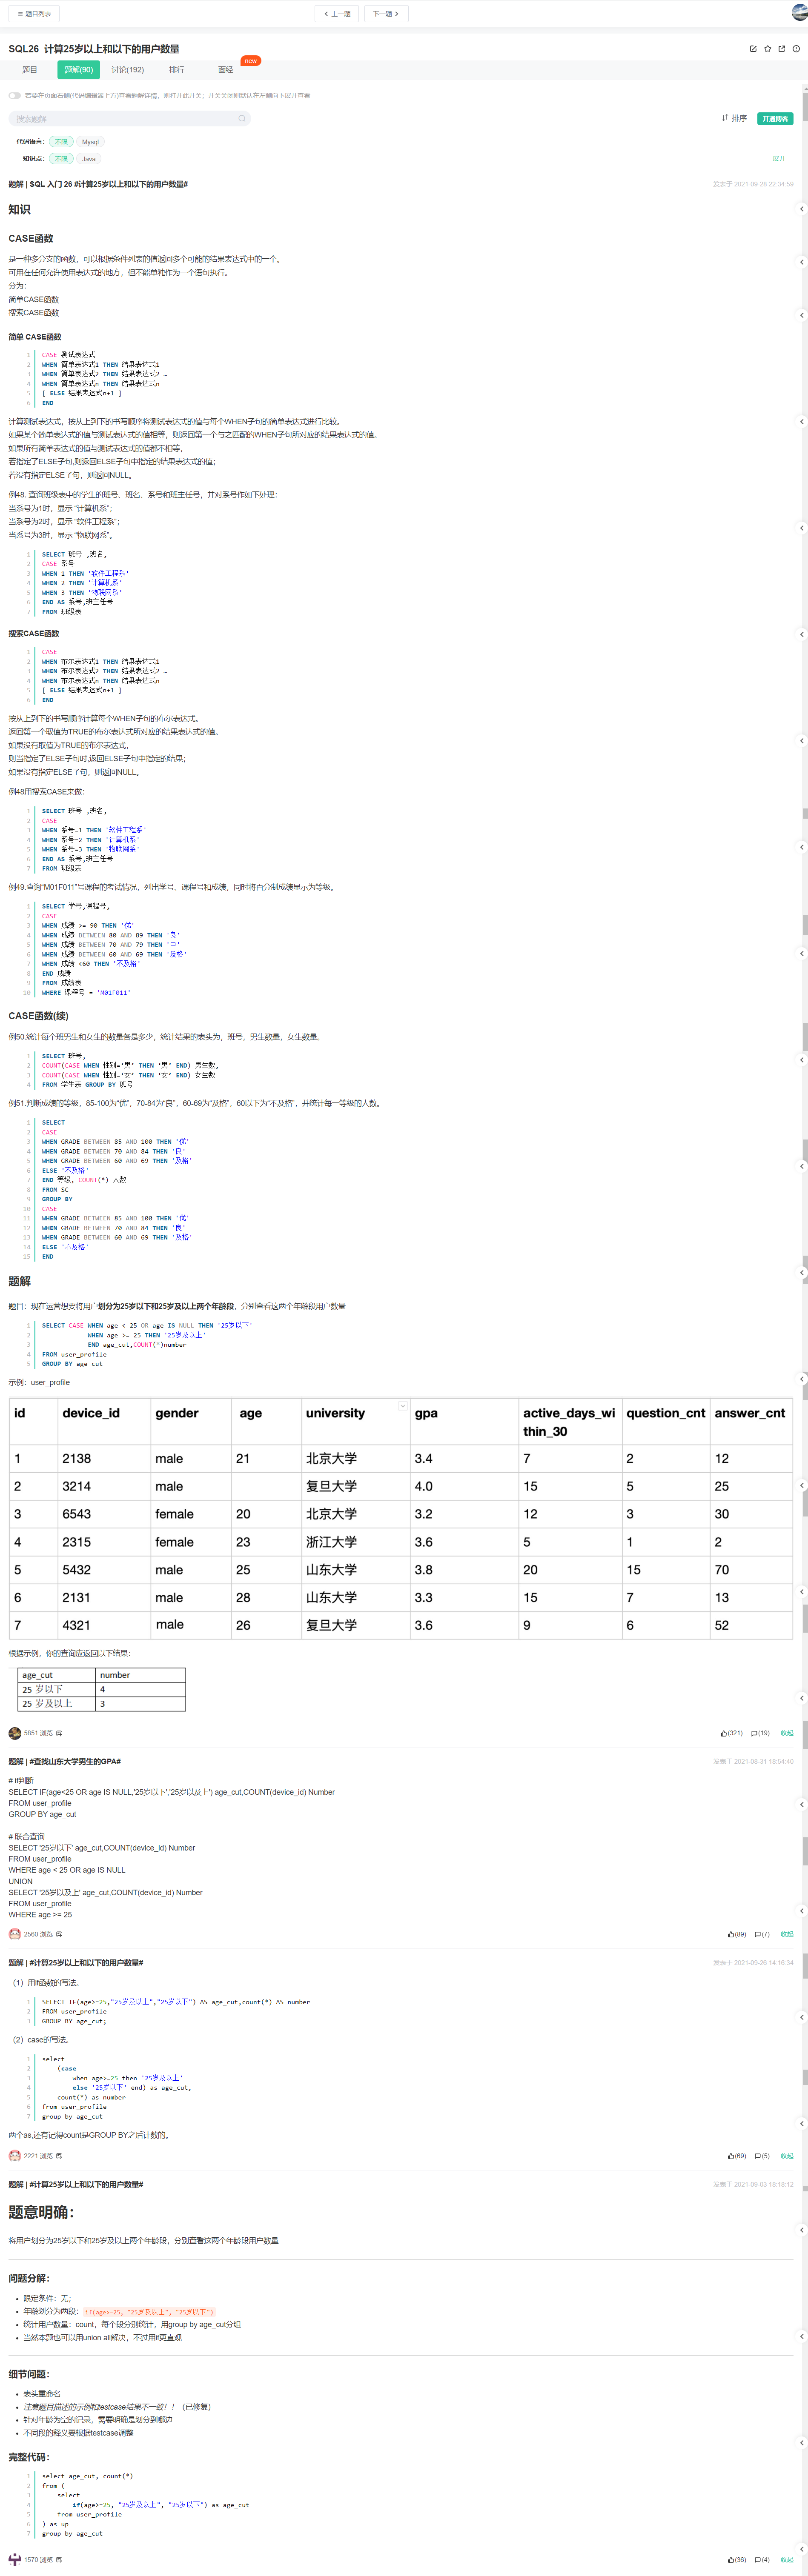Open the 题目列表 problem list
The height and width of the screenshot is (2576, 808).
point(34,14)
